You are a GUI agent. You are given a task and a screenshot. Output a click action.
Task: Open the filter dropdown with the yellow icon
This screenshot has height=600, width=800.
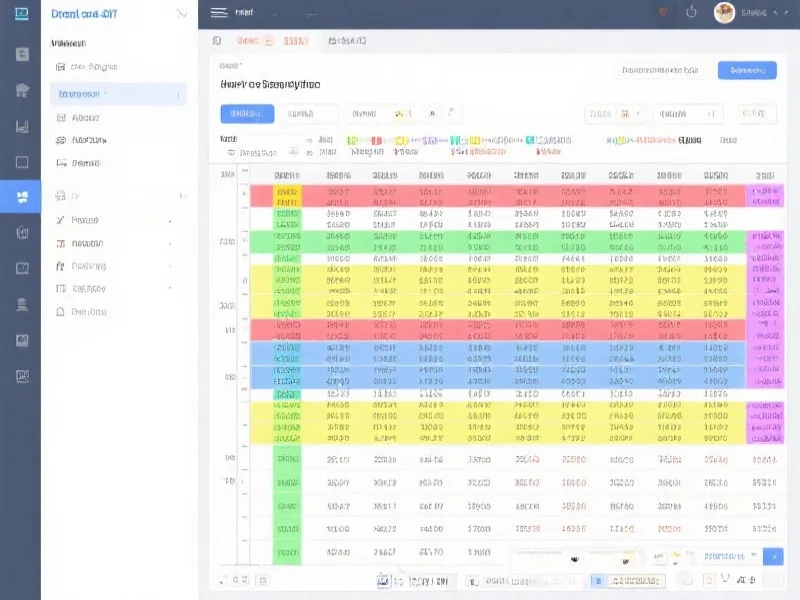click(x=382, y=114)
